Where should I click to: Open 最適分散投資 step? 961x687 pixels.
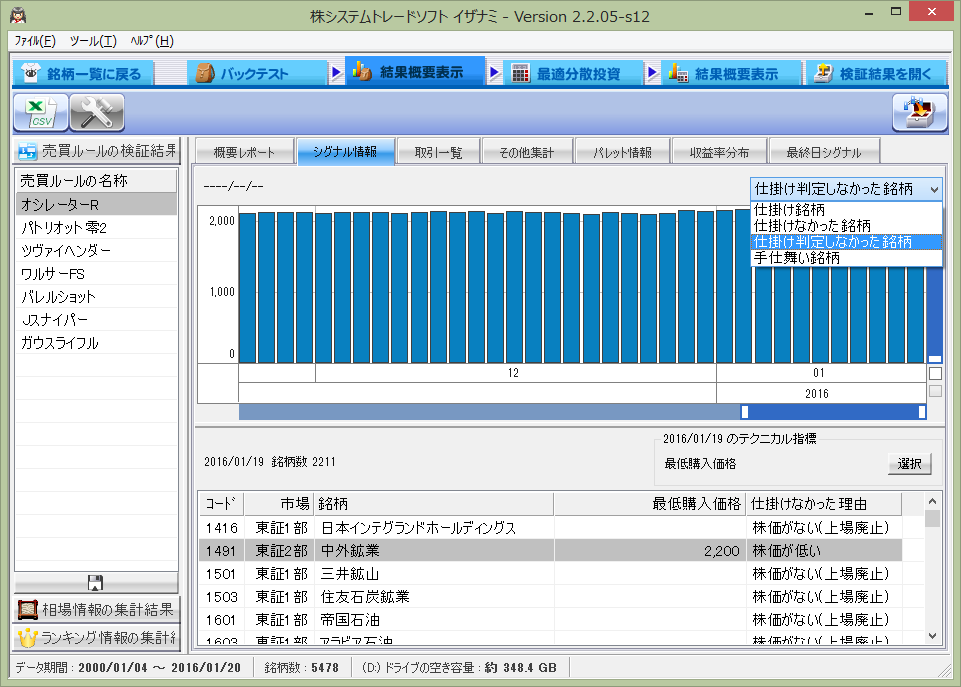click(x=573, y=74)
